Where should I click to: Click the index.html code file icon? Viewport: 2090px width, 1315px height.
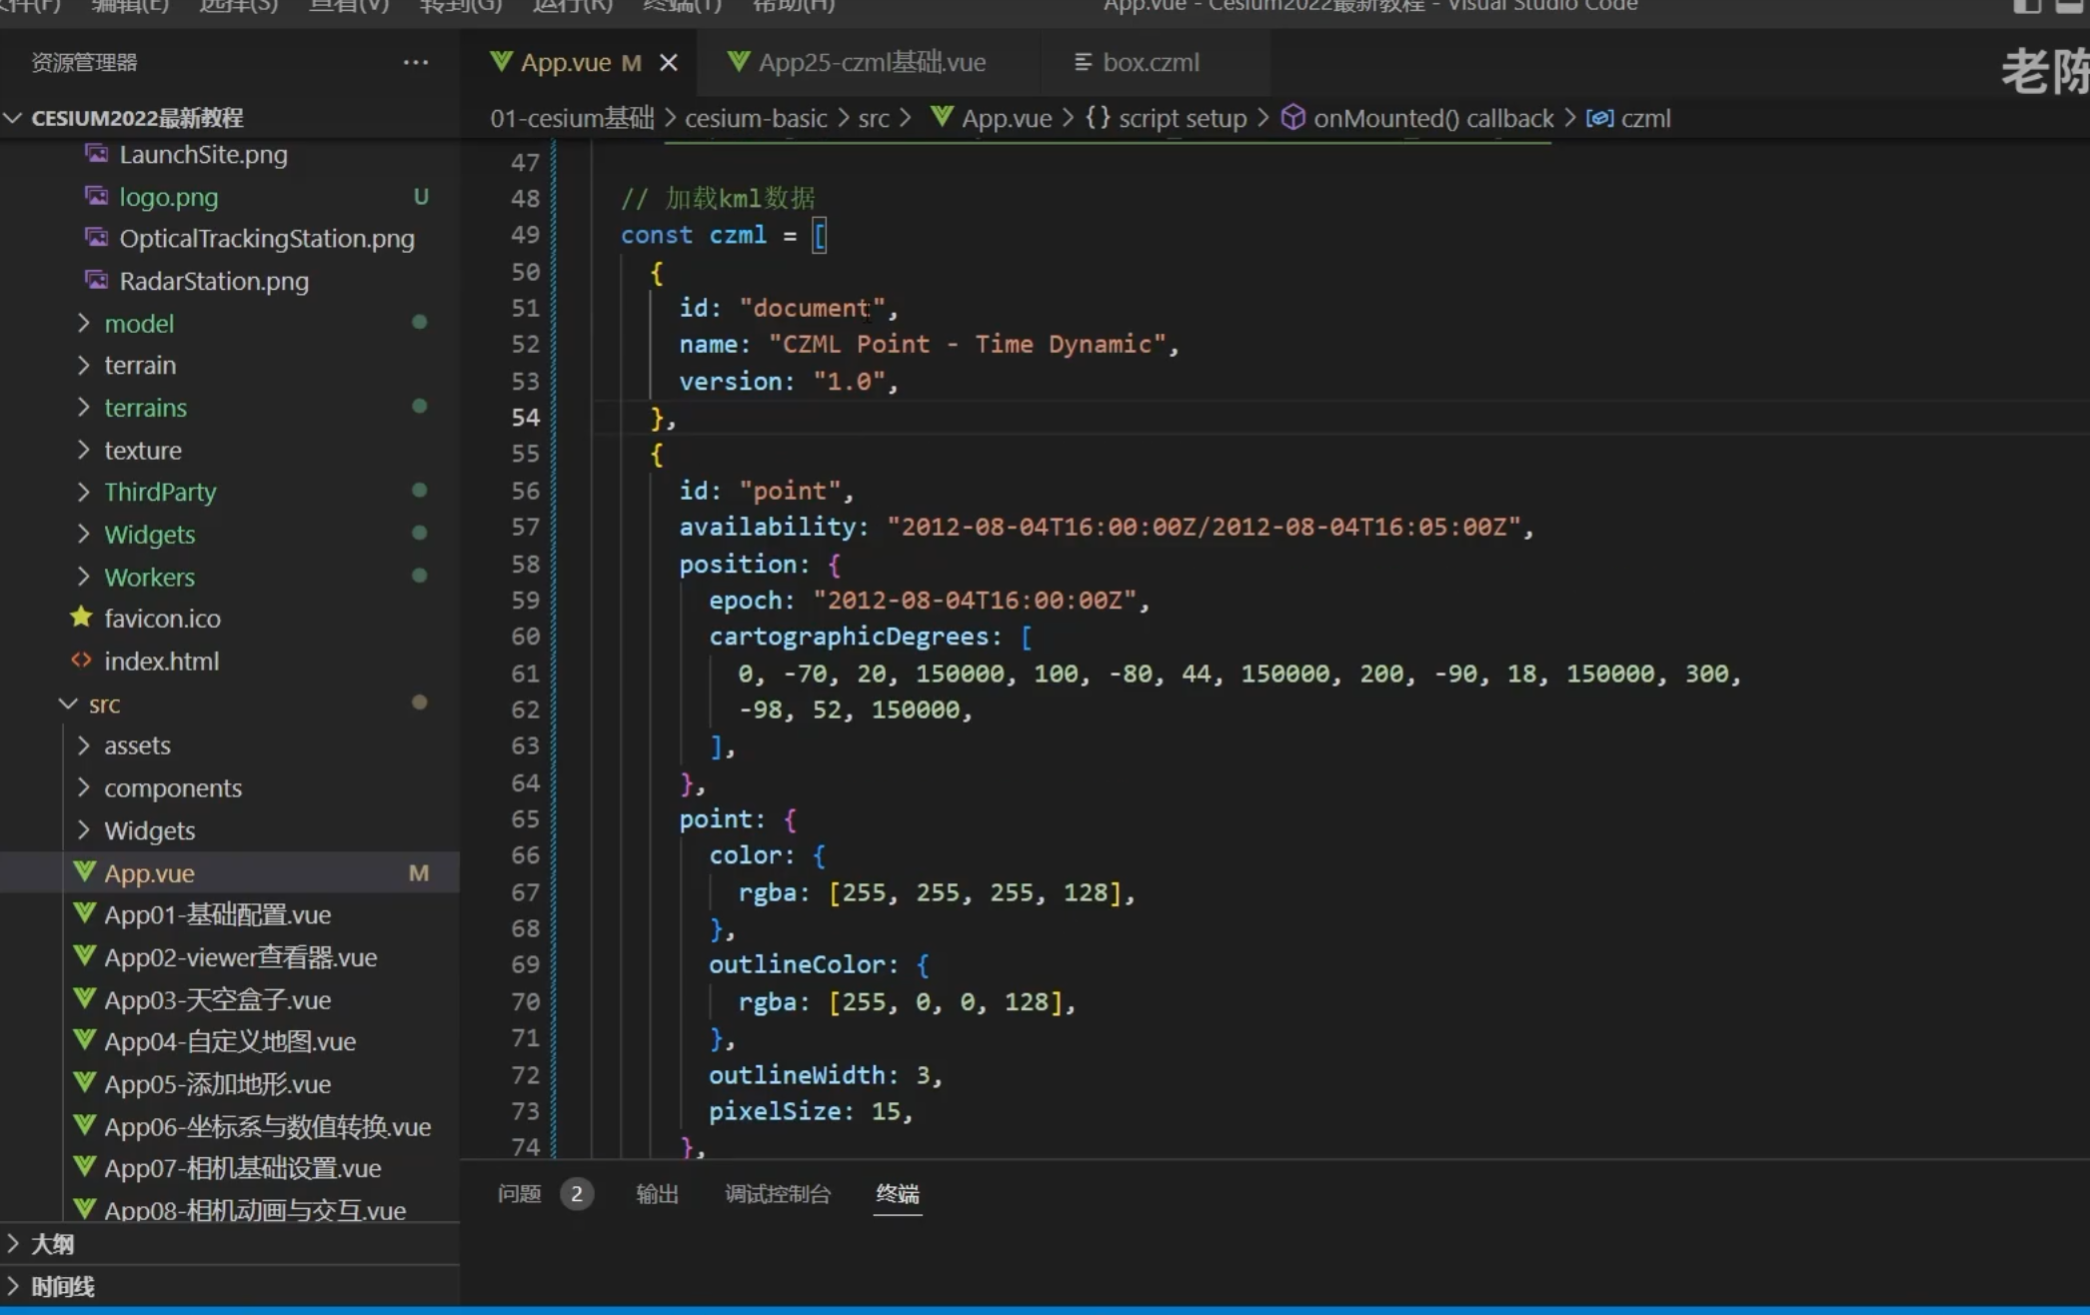[82, 660]
